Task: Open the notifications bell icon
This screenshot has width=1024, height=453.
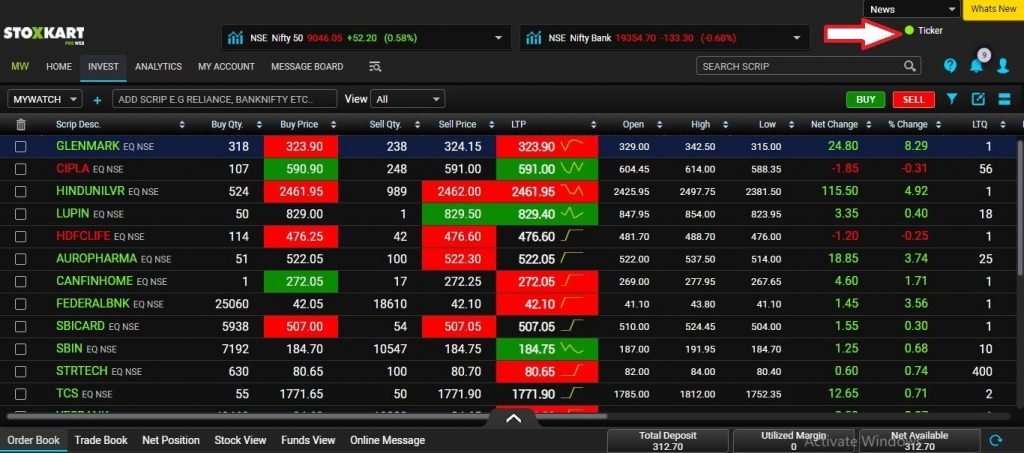Action: pos(976,66)
